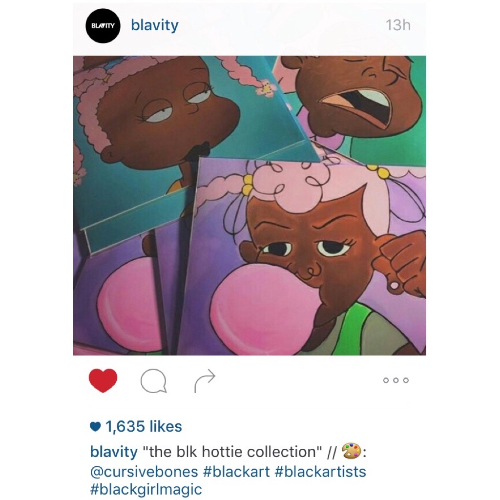View the 1,635 likes list

(x=144, y=426)
